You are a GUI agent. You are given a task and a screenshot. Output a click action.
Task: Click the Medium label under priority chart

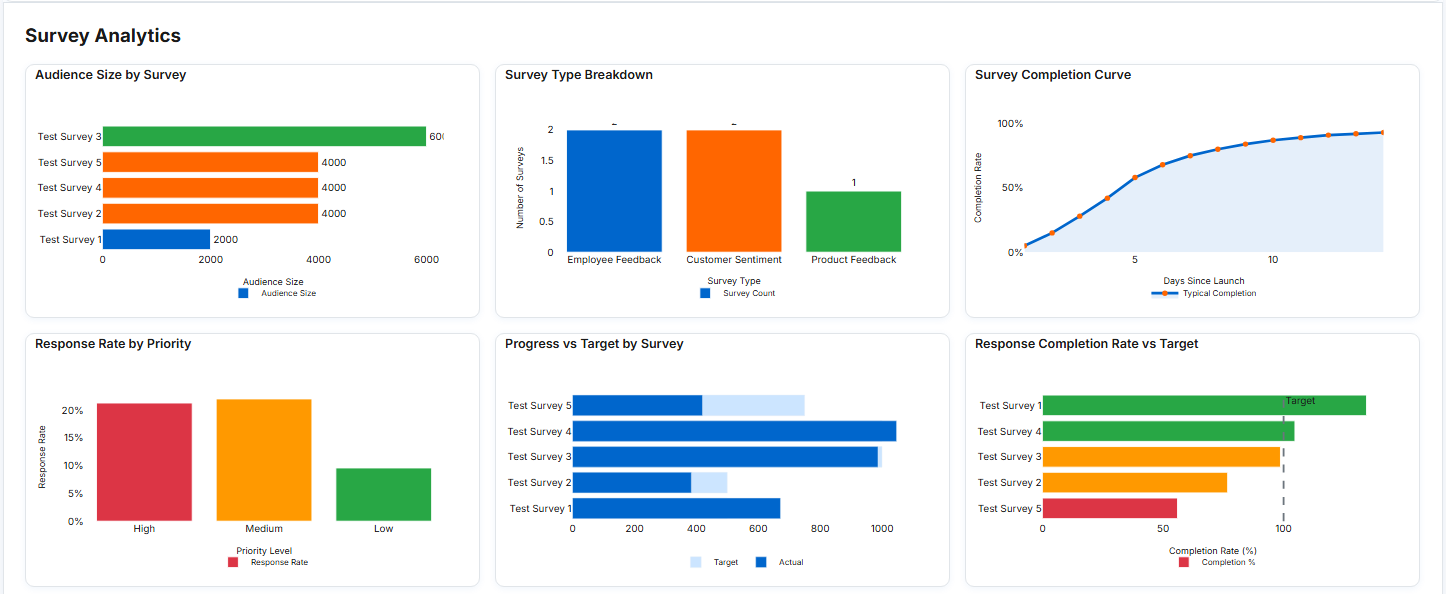coord(264,529)
